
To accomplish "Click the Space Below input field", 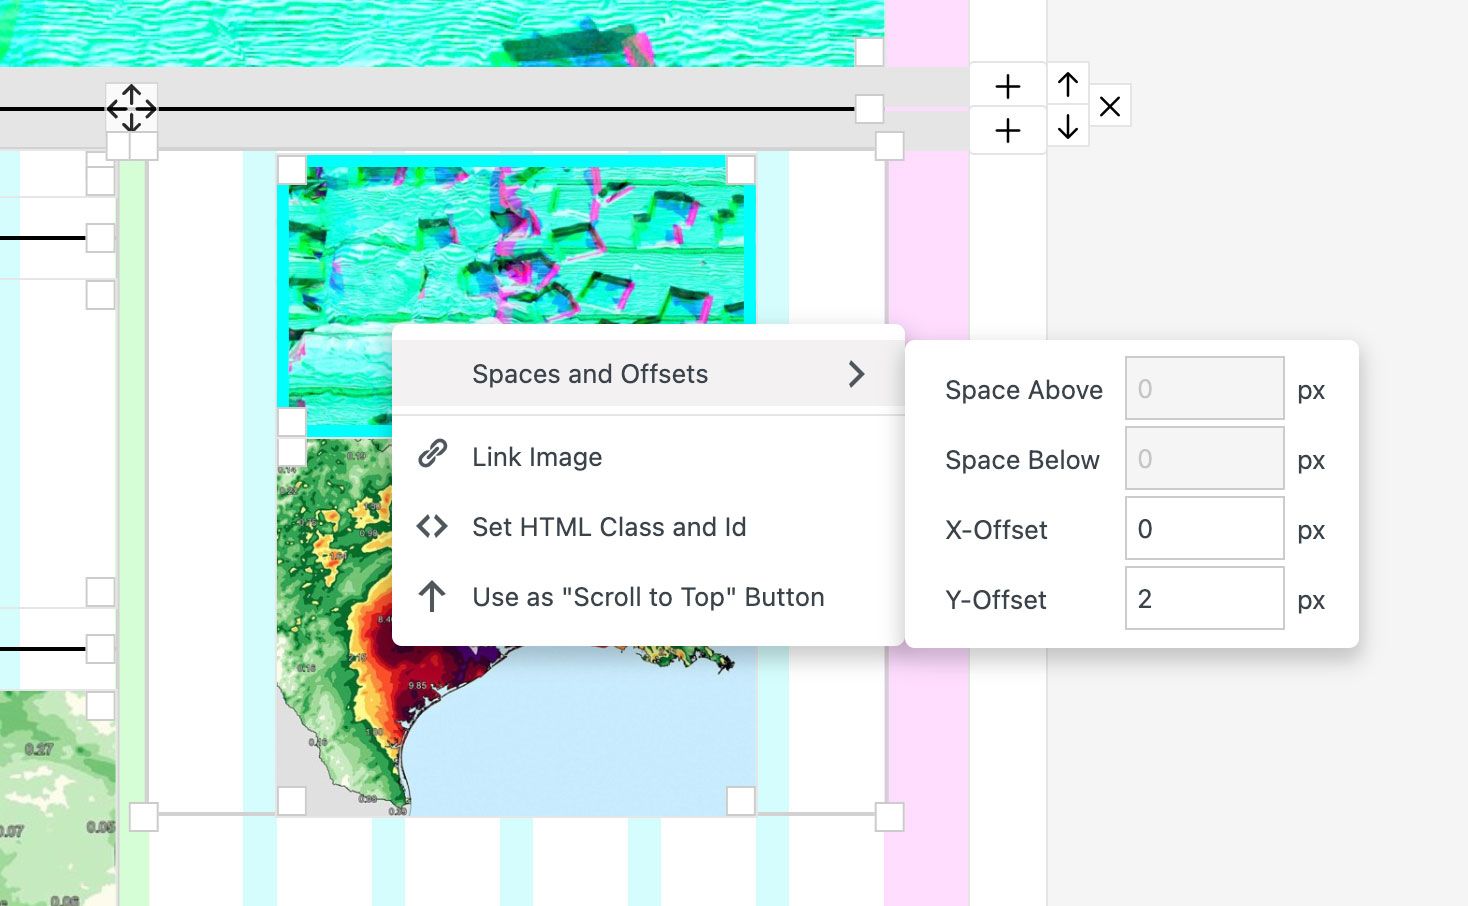I will [1204, 458].
